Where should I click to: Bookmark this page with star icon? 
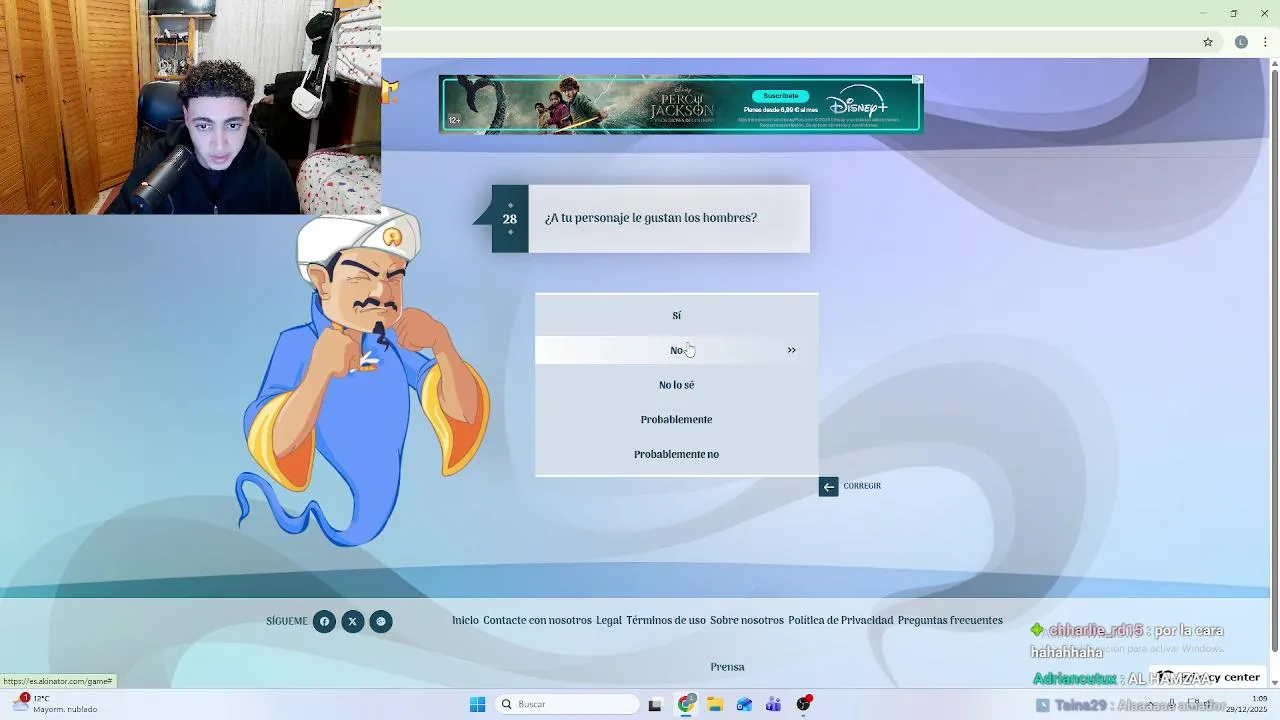coord(1208,42)
